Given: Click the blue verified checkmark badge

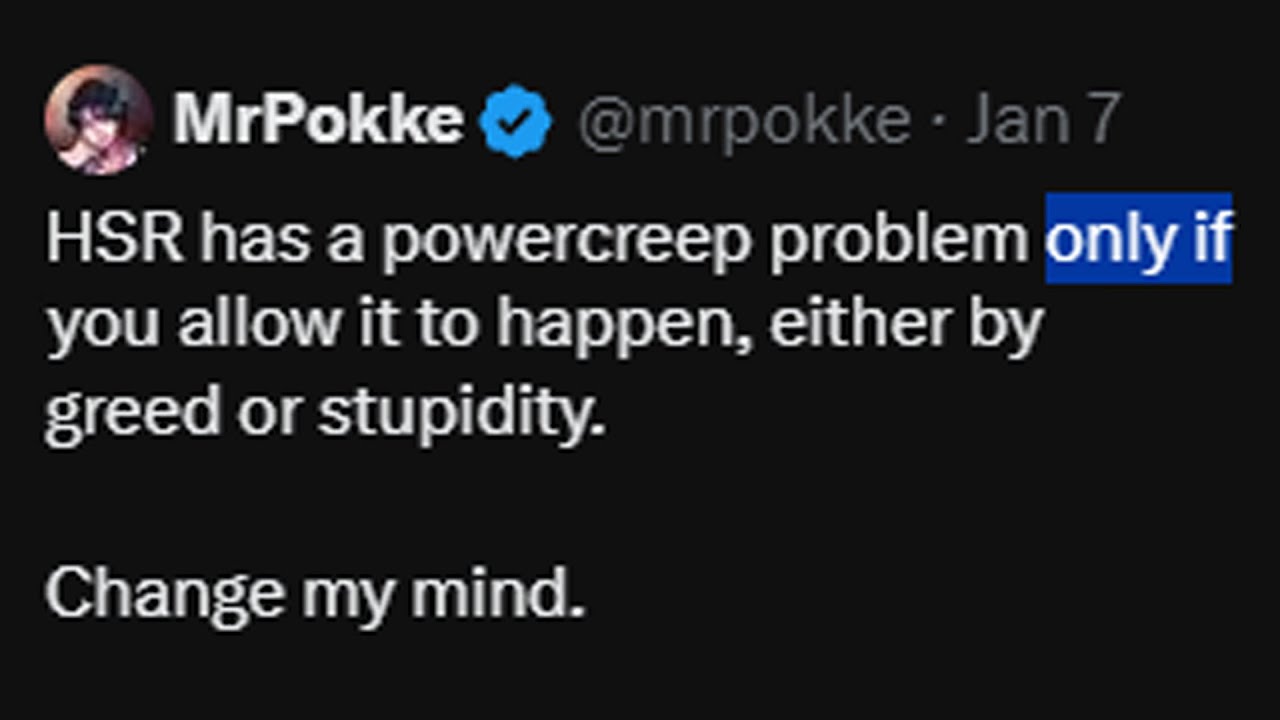Looking at the screenshot, I should (x=516, y=122).
